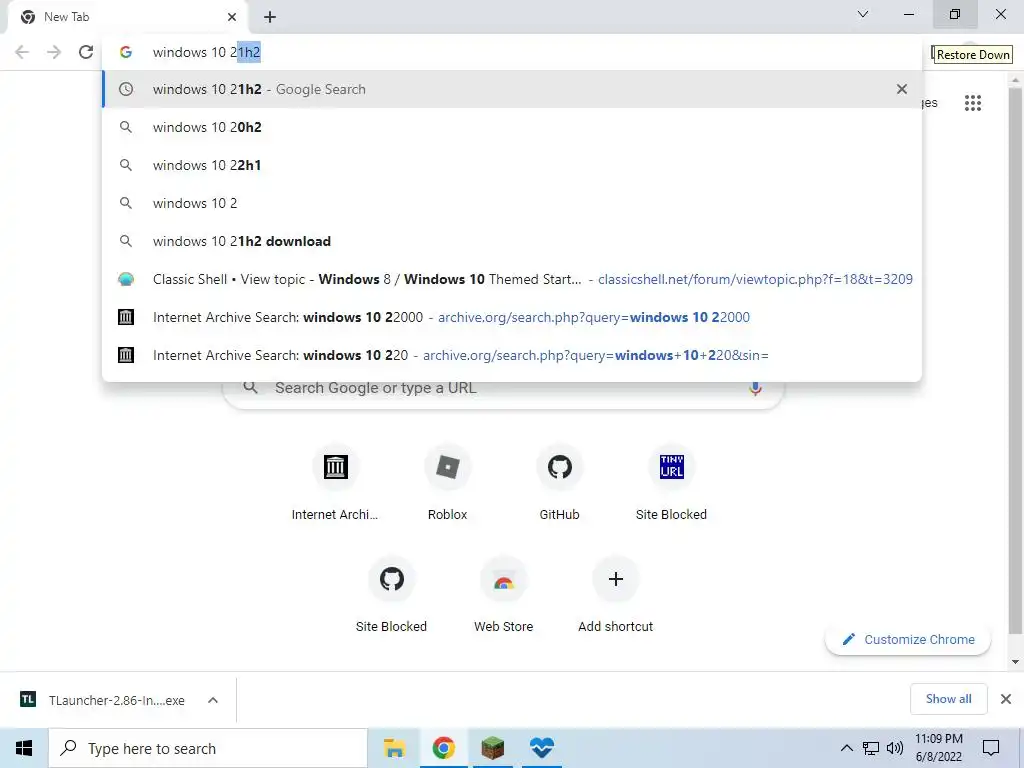Open Internet Archive Search 'windows 10 22000' suggestion

pyautogui.click(x=512, y=317)
